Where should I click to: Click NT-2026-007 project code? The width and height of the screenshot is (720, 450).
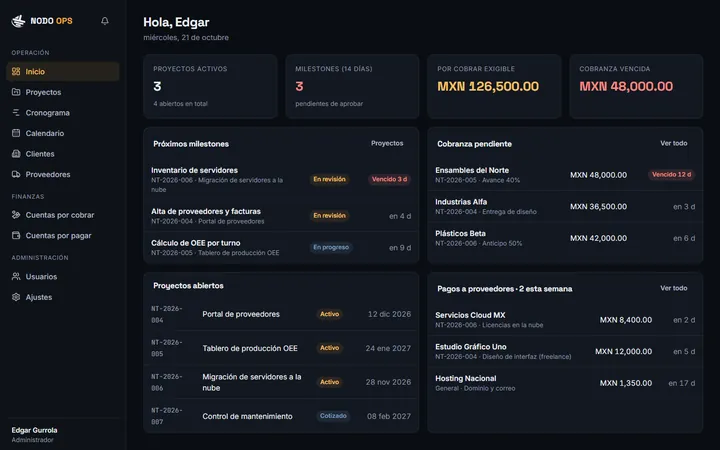click(167, 416)
